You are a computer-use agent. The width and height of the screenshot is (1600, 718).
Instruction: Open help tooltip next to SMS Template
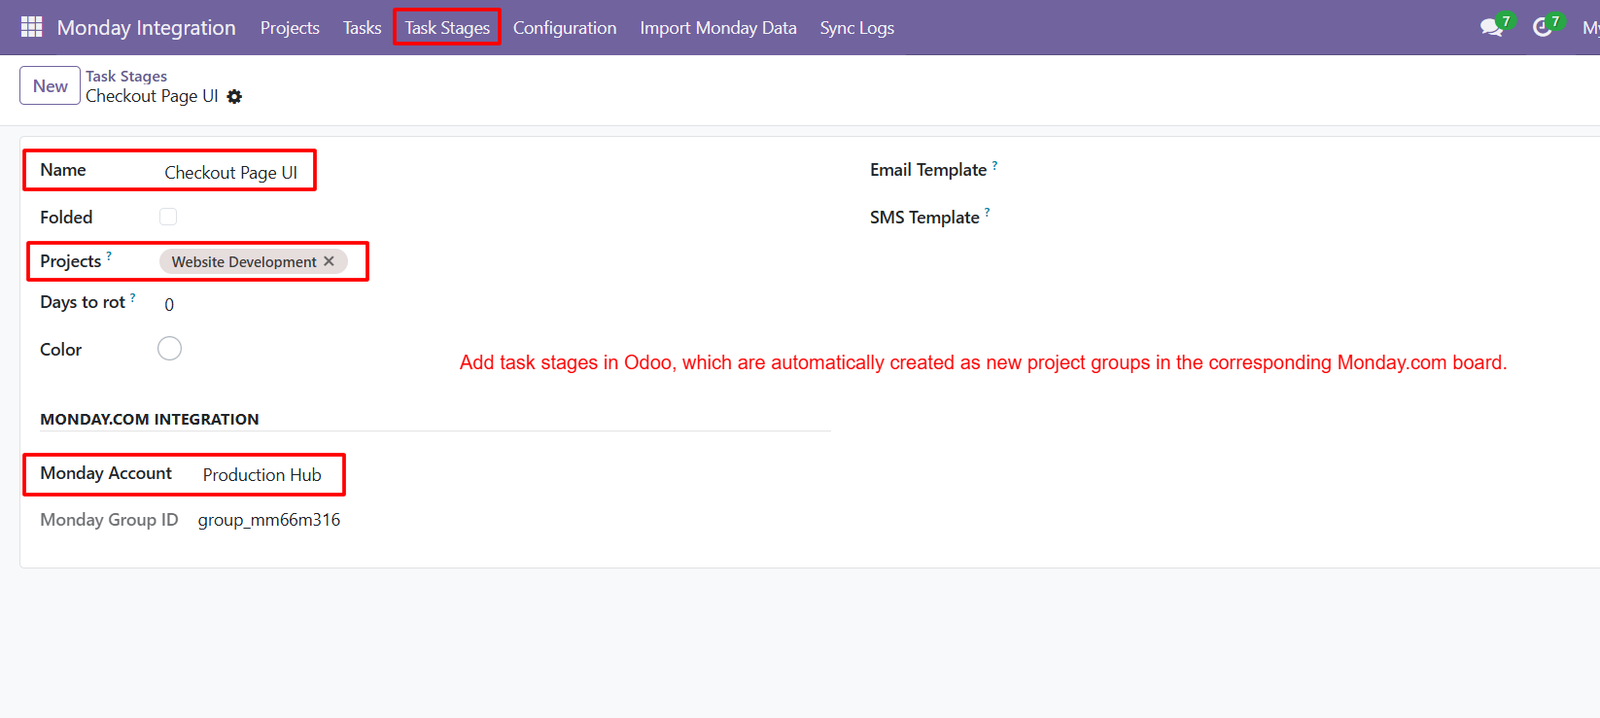(x=987, y=212)
